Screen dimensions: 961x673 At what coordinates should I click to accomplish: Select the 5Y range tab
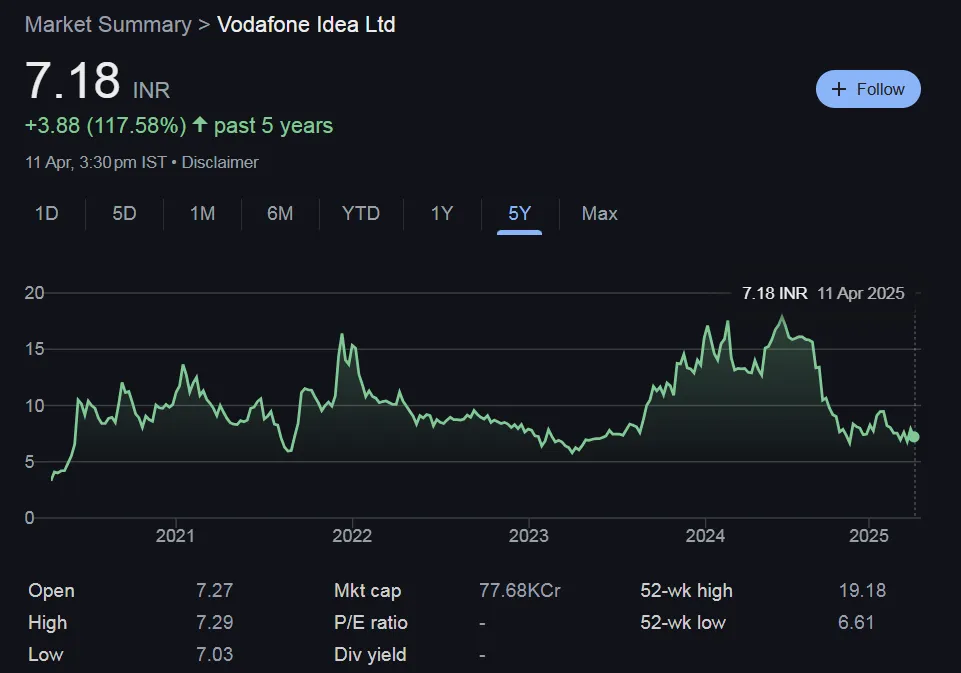(519, 213)
